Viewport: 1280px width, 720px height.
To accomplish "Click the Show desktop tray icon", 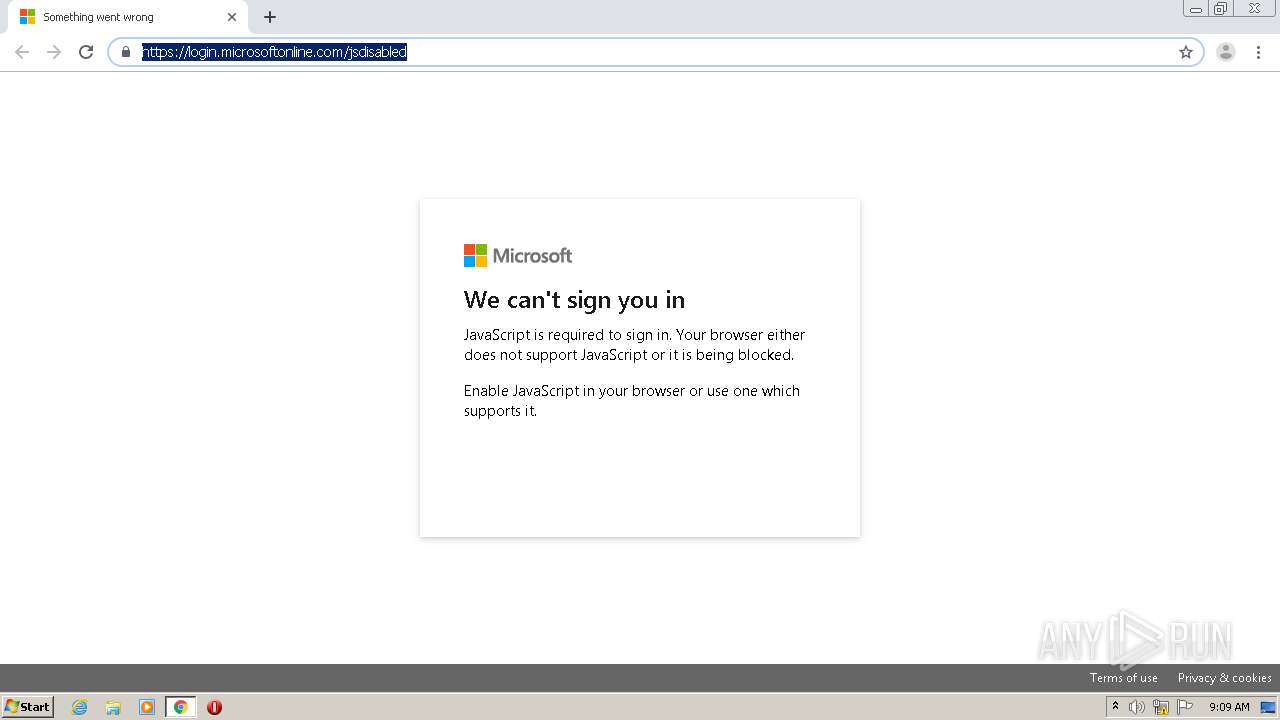I will point(1268,707).
